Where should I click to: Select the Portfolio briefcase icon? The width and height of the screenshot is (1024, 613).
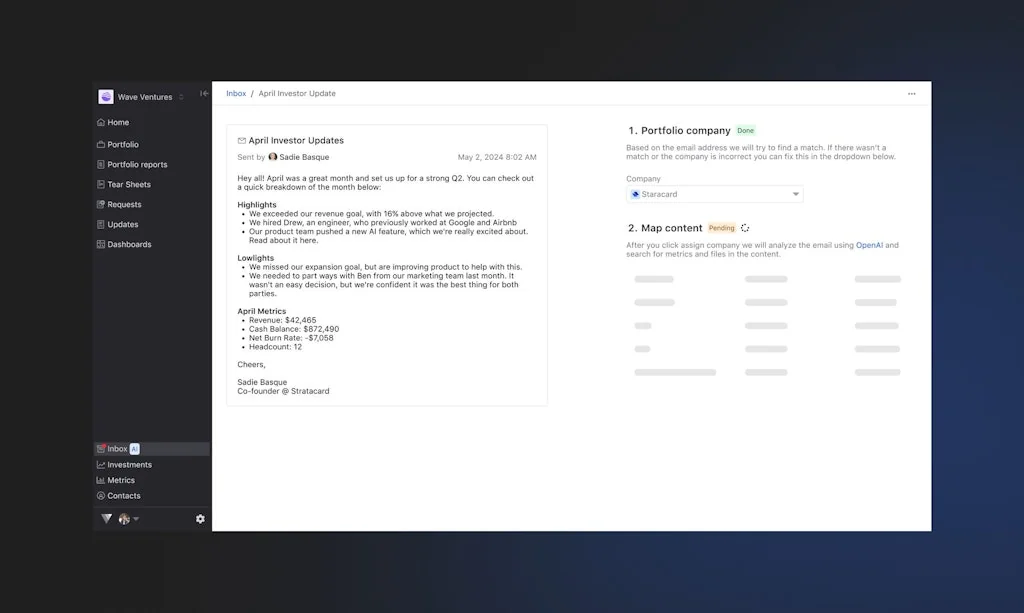pyautogui.click(x=103, y=144)
